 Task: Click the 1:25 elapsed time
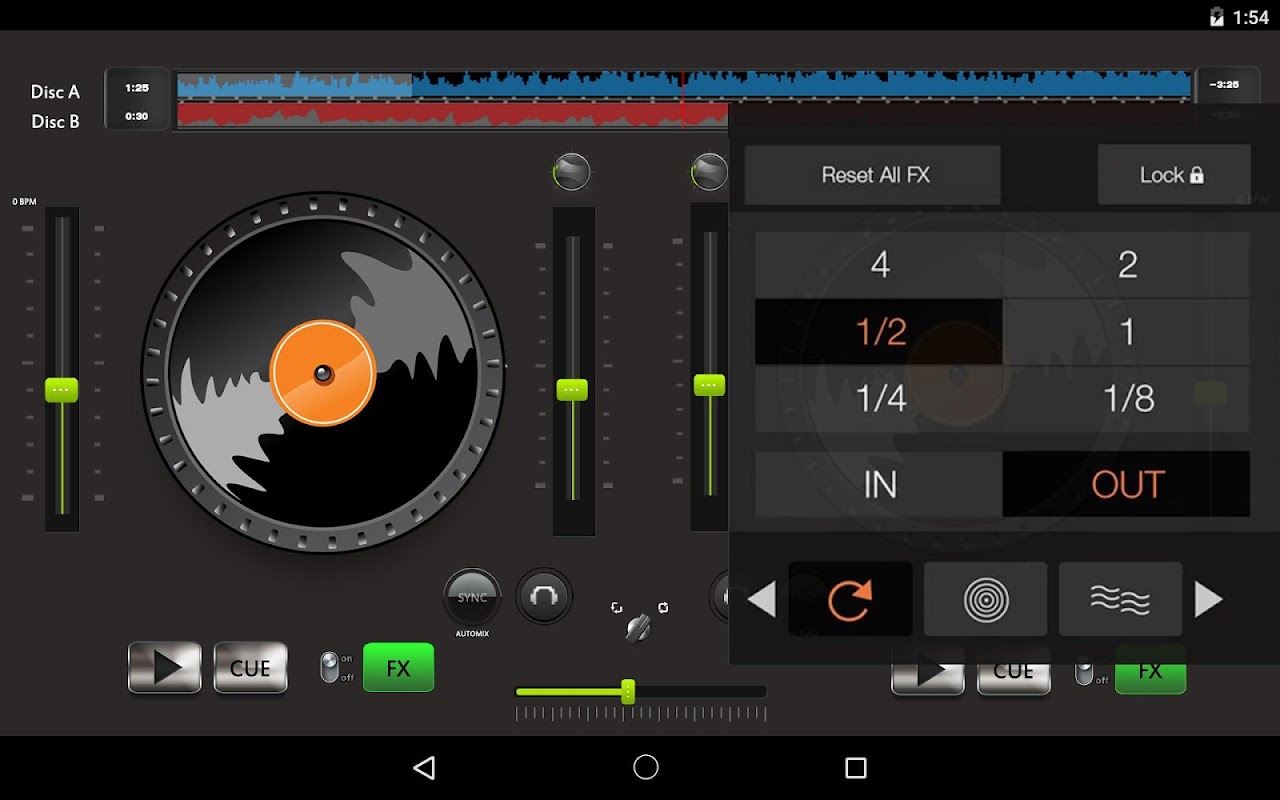point(137,88)
